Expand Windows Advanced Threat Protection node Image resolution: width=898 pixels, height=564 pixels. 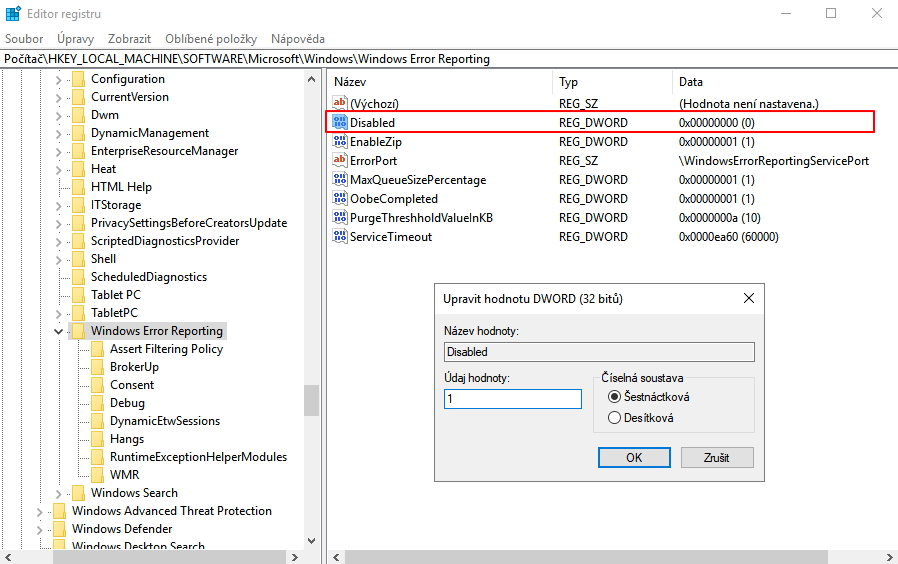[40, 512]
